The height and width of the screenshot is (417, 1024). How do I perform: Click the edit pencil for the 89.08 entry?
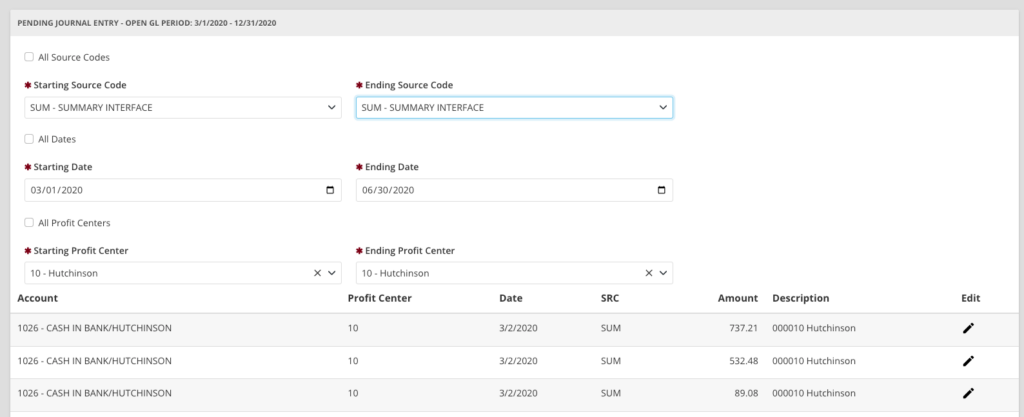pyautogui.click(x=967, y=394)
